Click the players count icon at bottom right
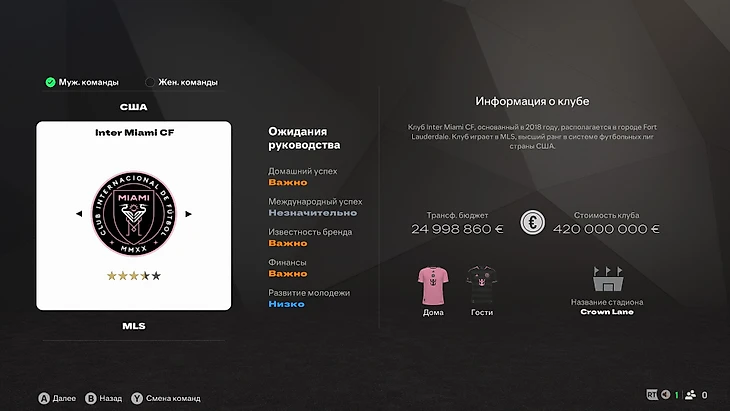 tap(690, 395)
